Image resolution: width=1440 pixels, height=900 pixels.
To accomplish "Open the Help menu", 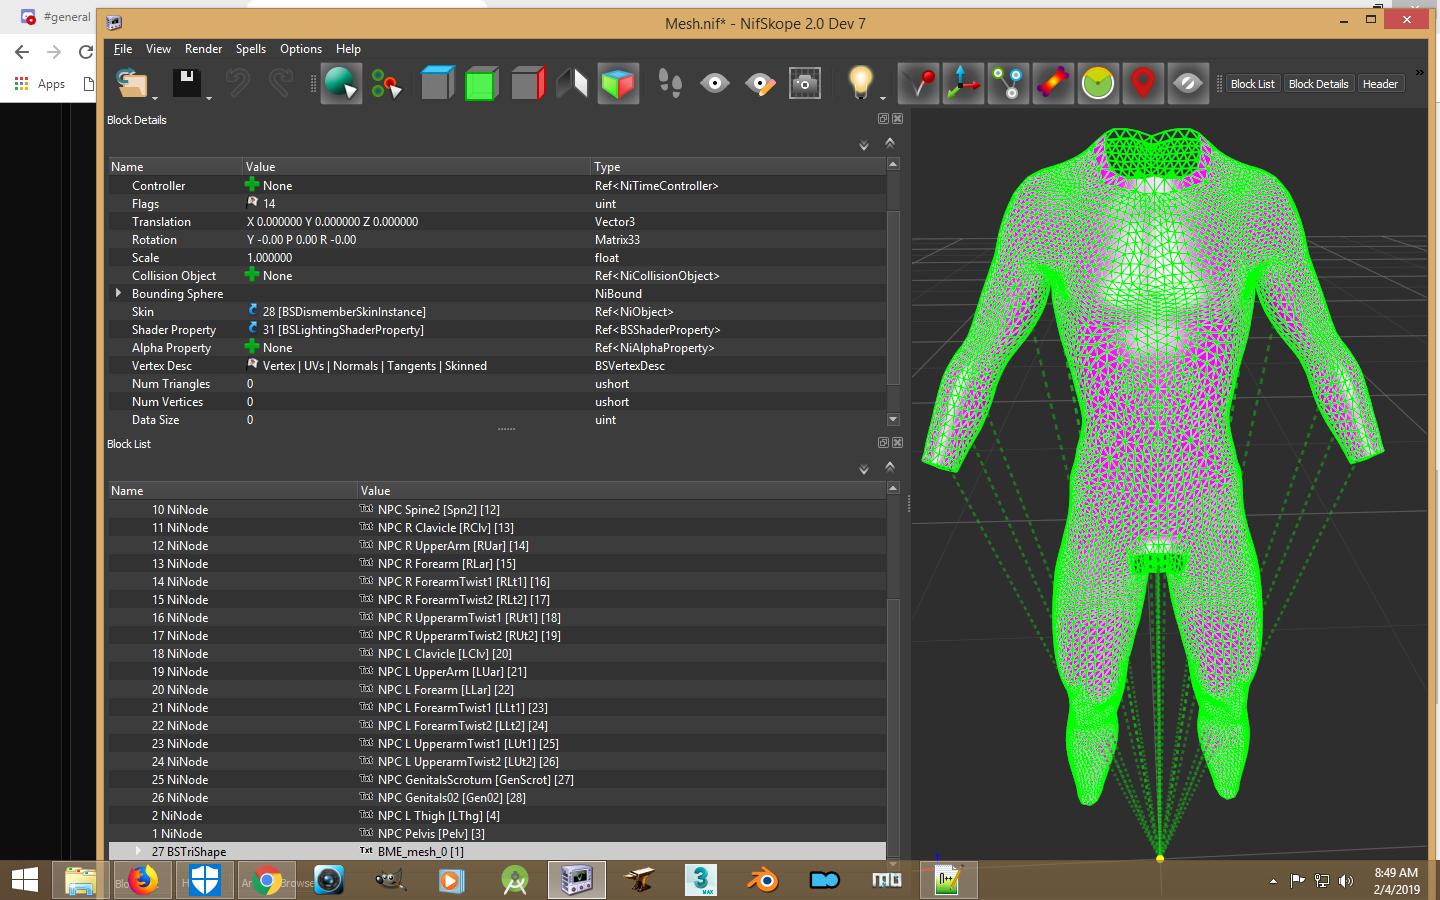I will pos(348,48).
